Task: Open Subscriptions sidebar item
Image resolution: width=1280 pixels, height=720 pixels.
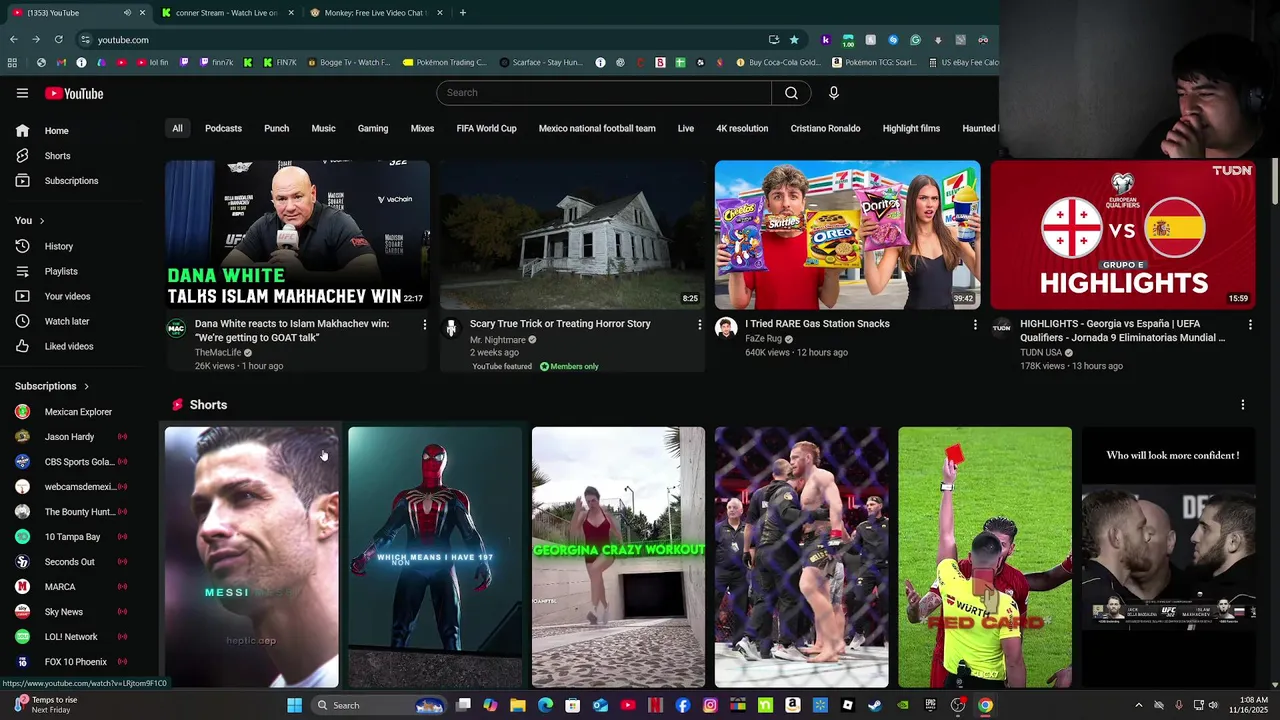Action: (71, 181)
